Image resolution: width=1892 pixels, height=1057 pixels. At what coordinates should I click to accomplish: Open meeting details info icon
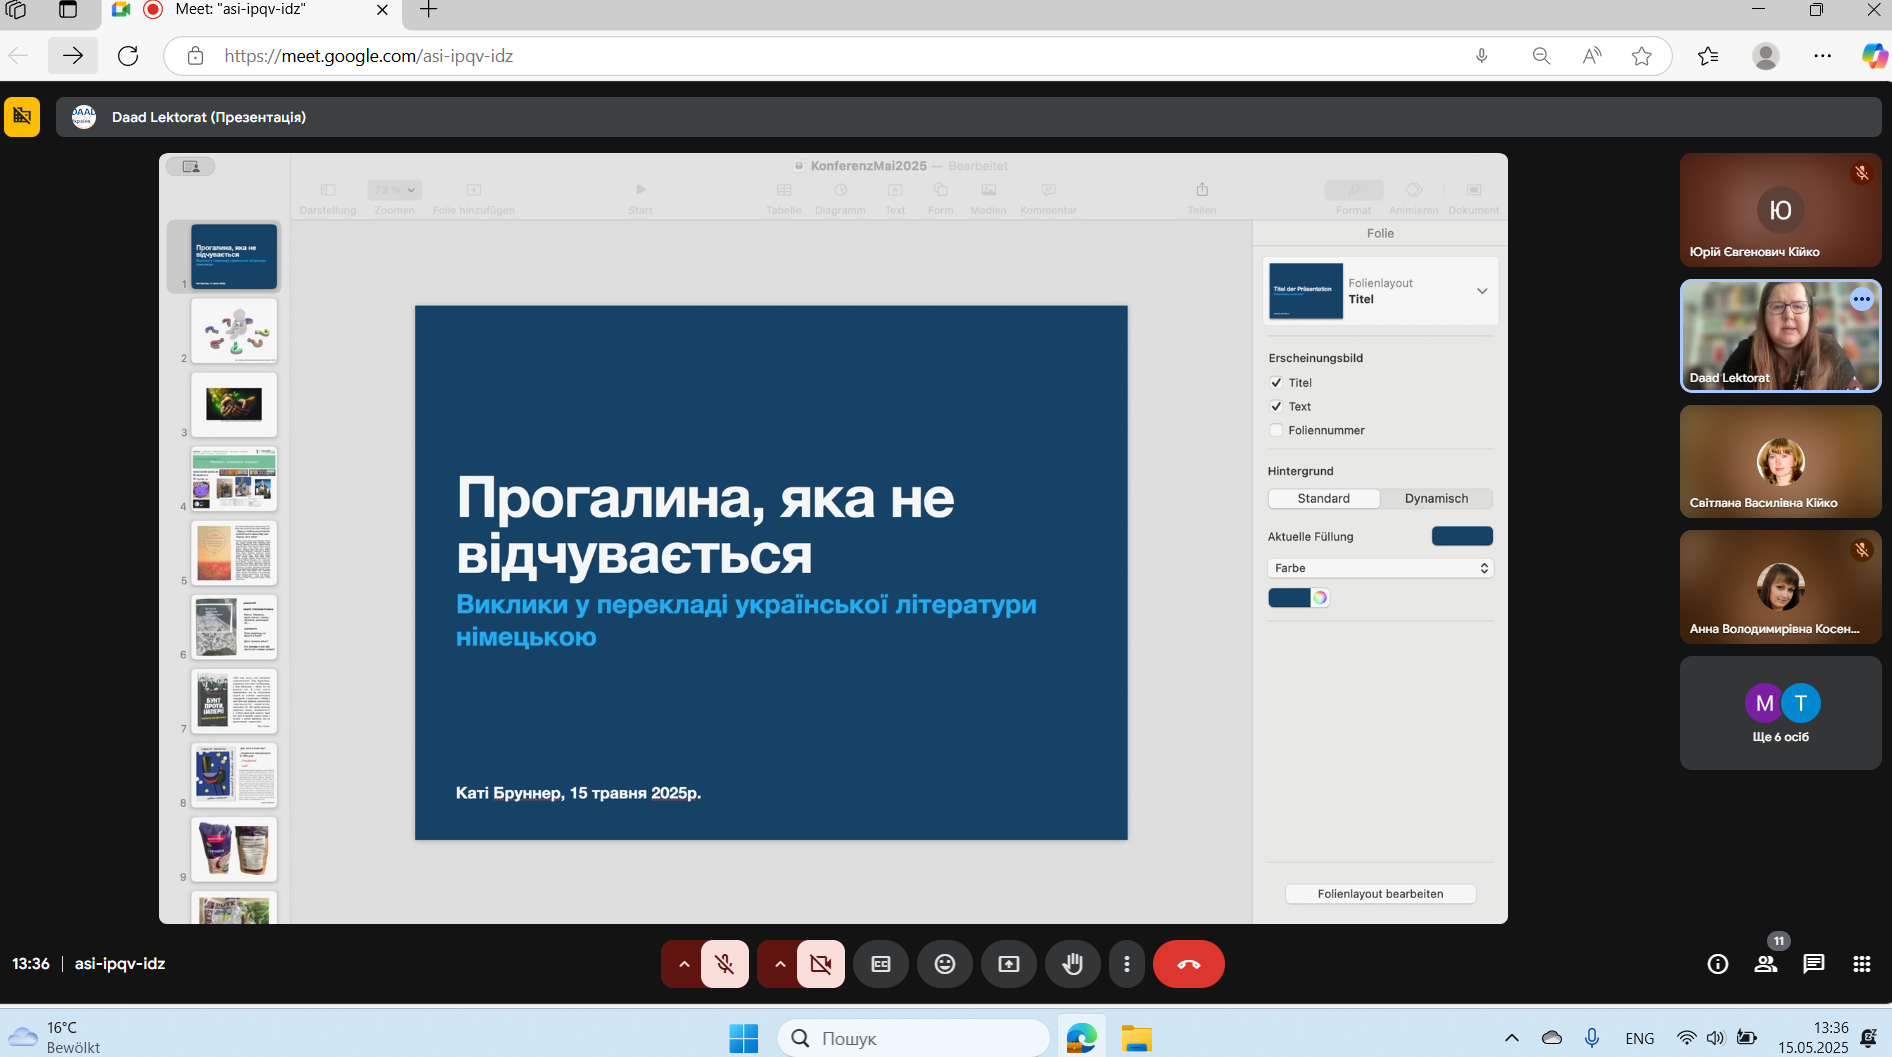coord(1717,964)
